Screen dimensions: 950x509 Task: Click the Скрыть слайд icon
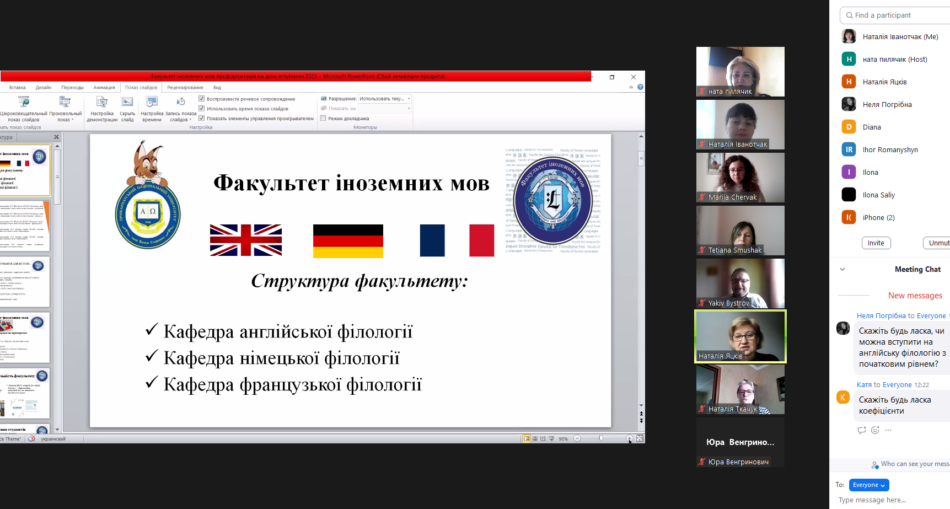click(127, 103)
